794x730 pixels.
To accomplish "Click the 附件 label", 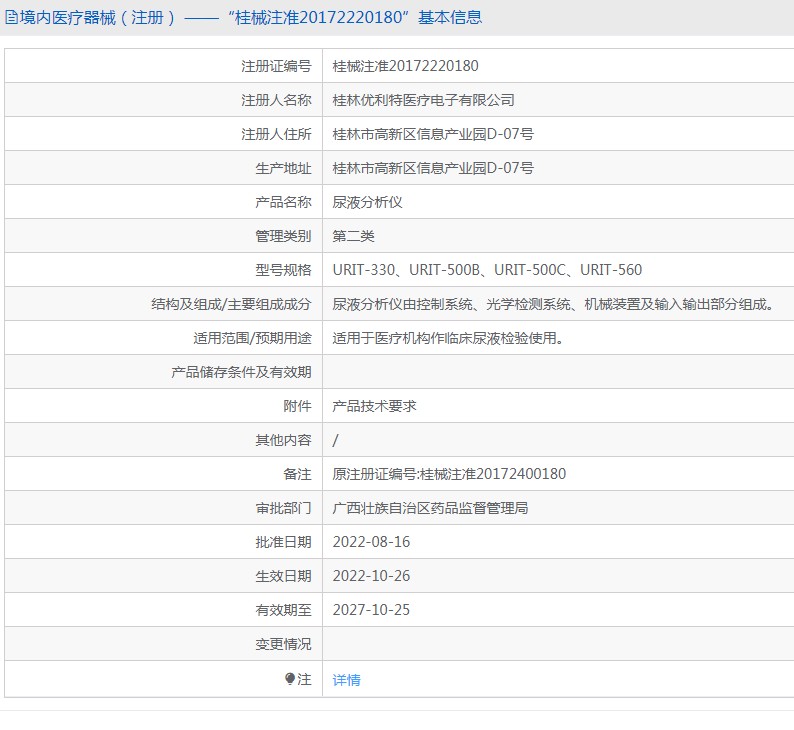I will 297,406.
